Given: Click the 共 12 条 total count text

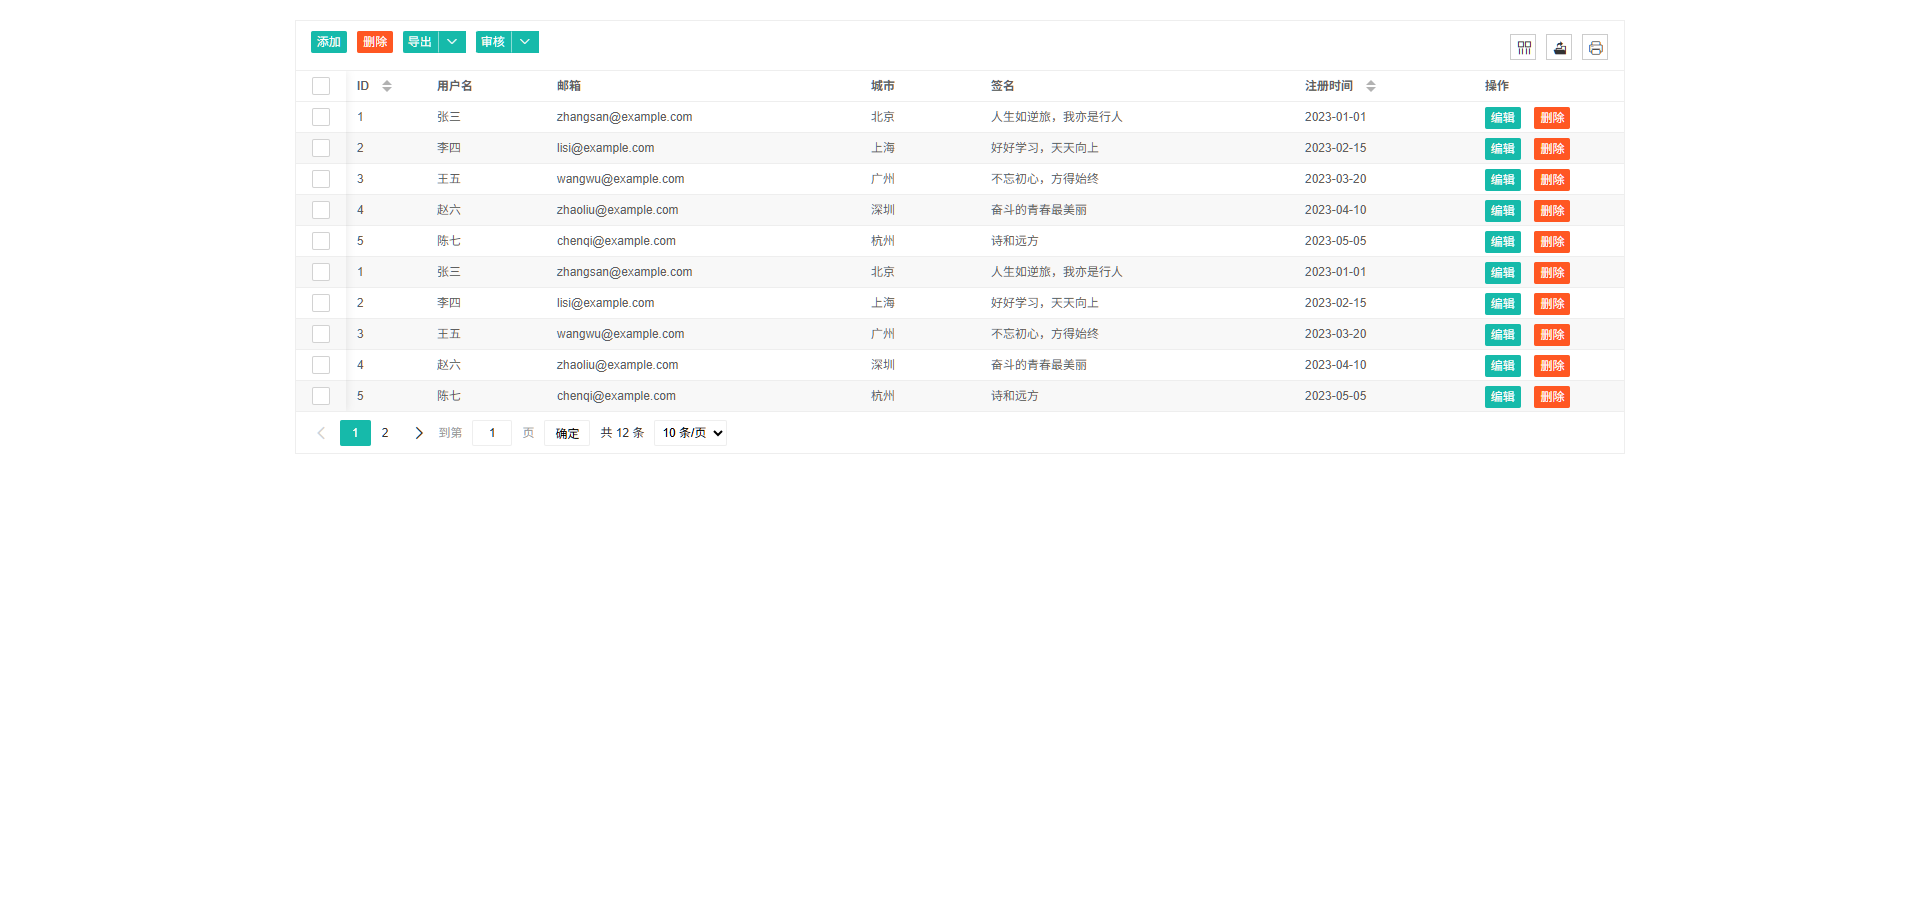Looking at the screenshot, I should click(x=622, y=433).
